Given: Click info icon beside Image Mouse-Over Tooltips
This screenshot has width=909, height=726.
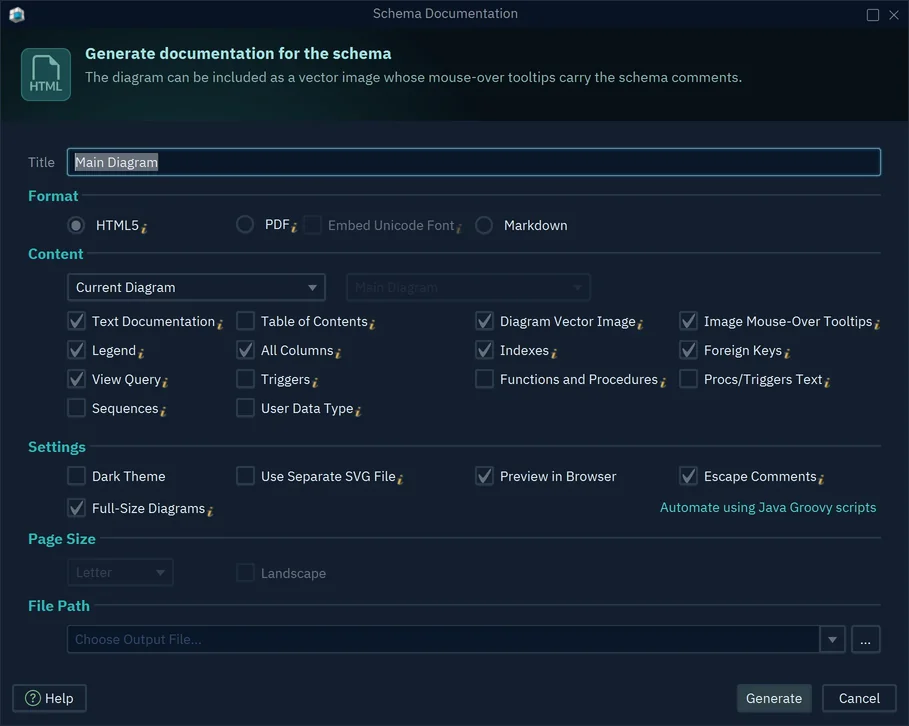Looking at the screenshot, I should [878, 325].
